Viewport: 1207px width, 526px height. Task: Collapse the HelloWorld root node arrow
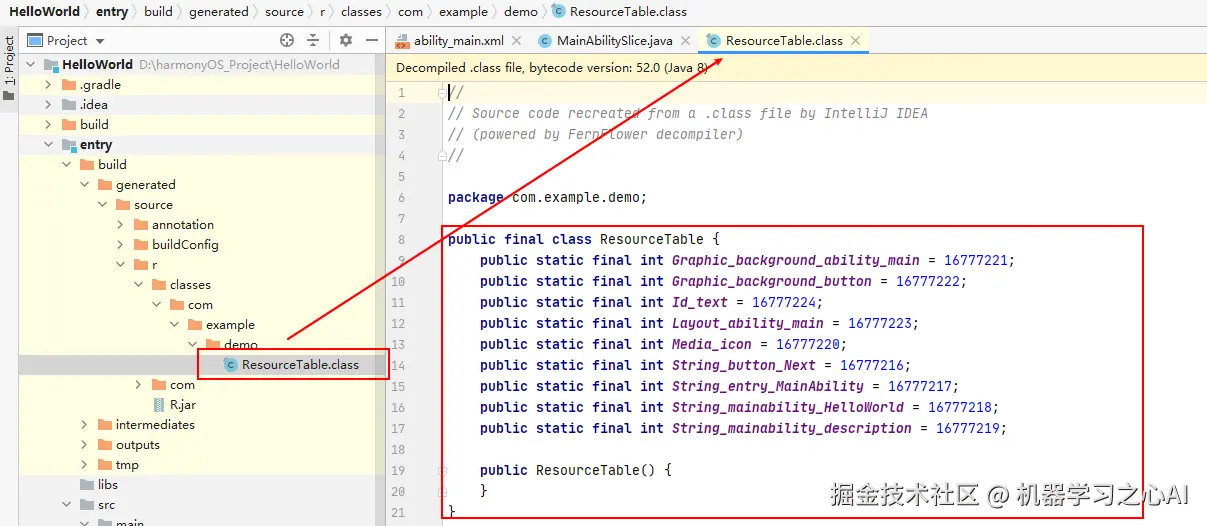coord(30,64)
